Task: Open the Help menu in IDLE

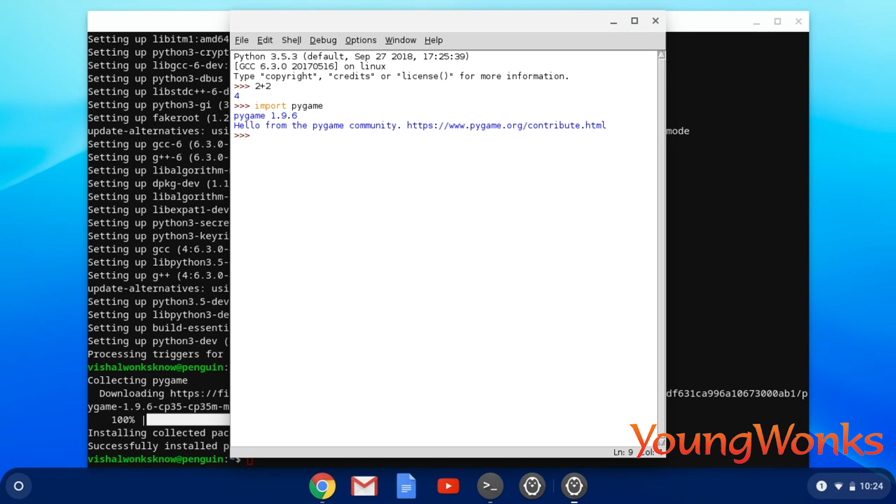Action: pyautogui.click(x=433, y=40)
